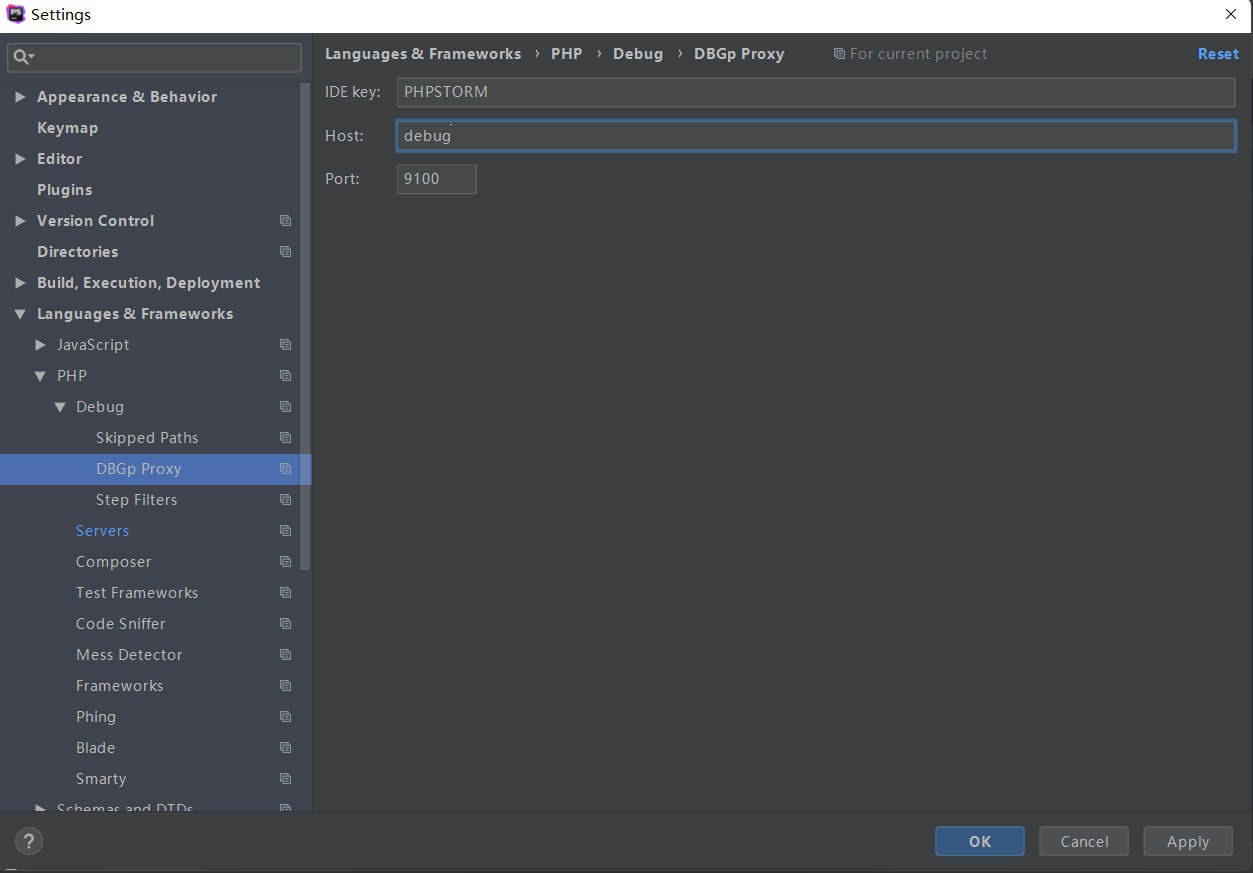Screen dimensions: 1253x873
Task: Open the help question mark button
Action: [x=29, y=842]
